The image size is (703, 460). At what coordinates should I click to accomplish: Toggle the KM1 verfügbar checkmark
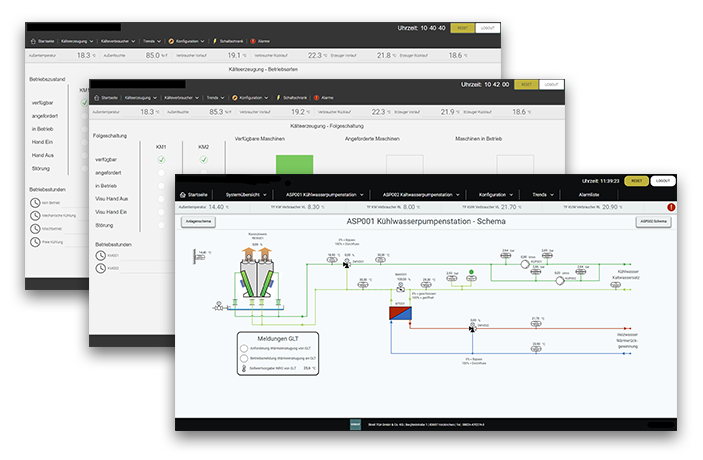click(160, 160)
